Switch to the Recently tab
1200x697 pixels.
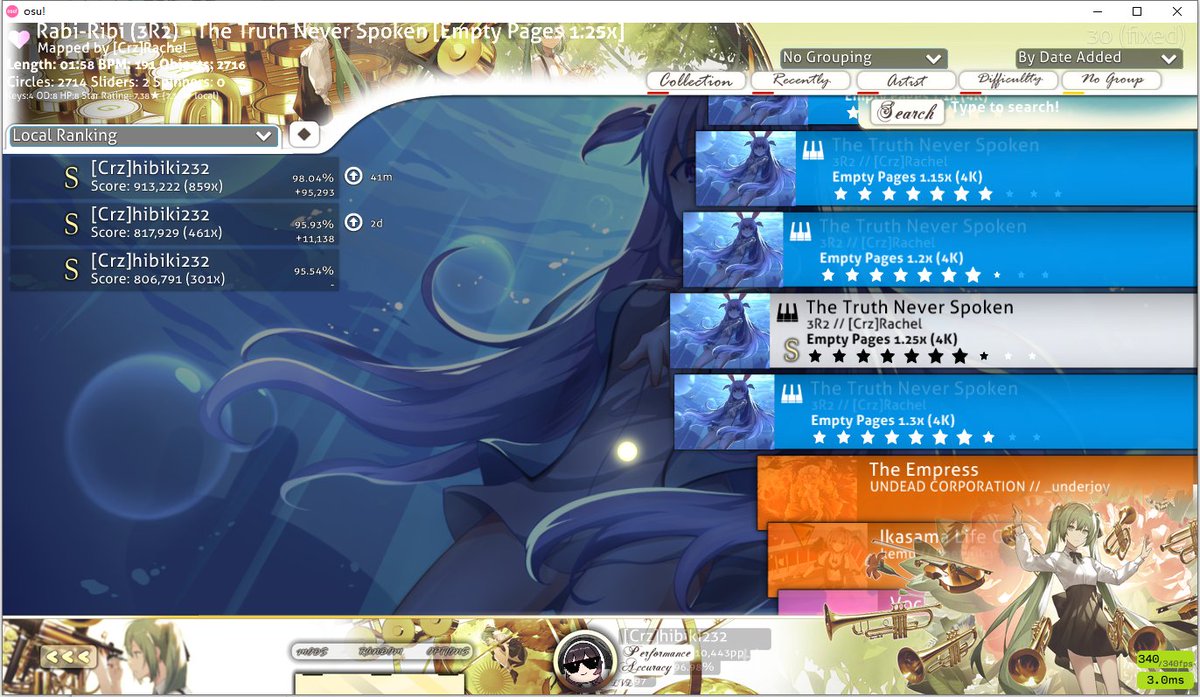point(801,80)
